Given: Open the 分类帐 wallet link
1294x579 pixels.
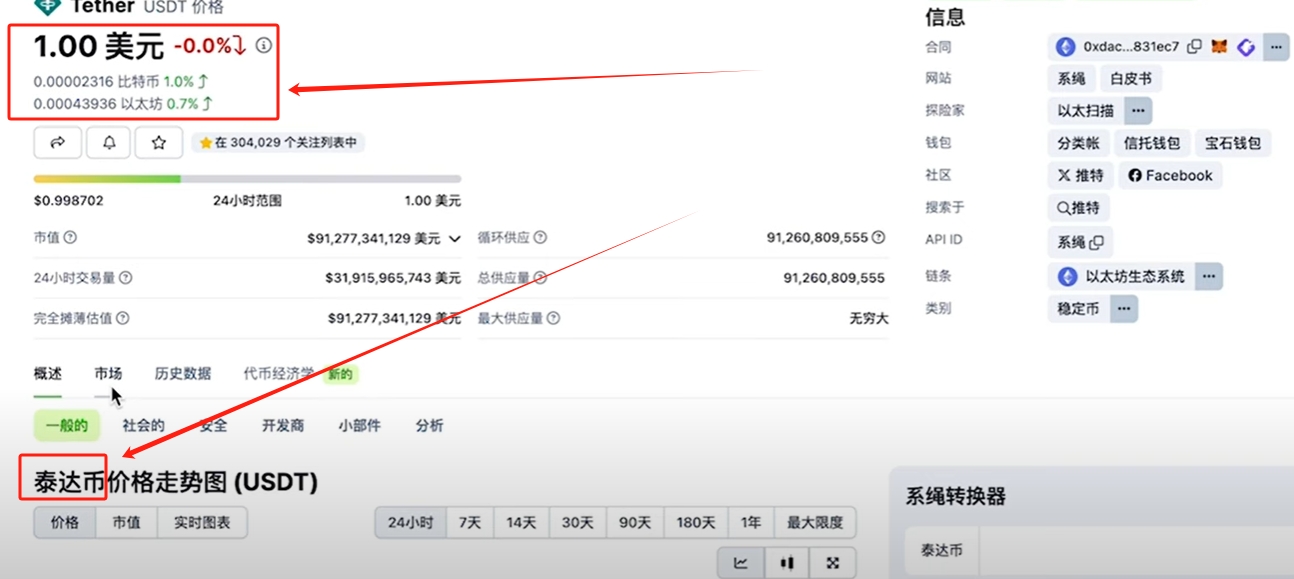Looking at the screenshot, I should coord(1078,144).
